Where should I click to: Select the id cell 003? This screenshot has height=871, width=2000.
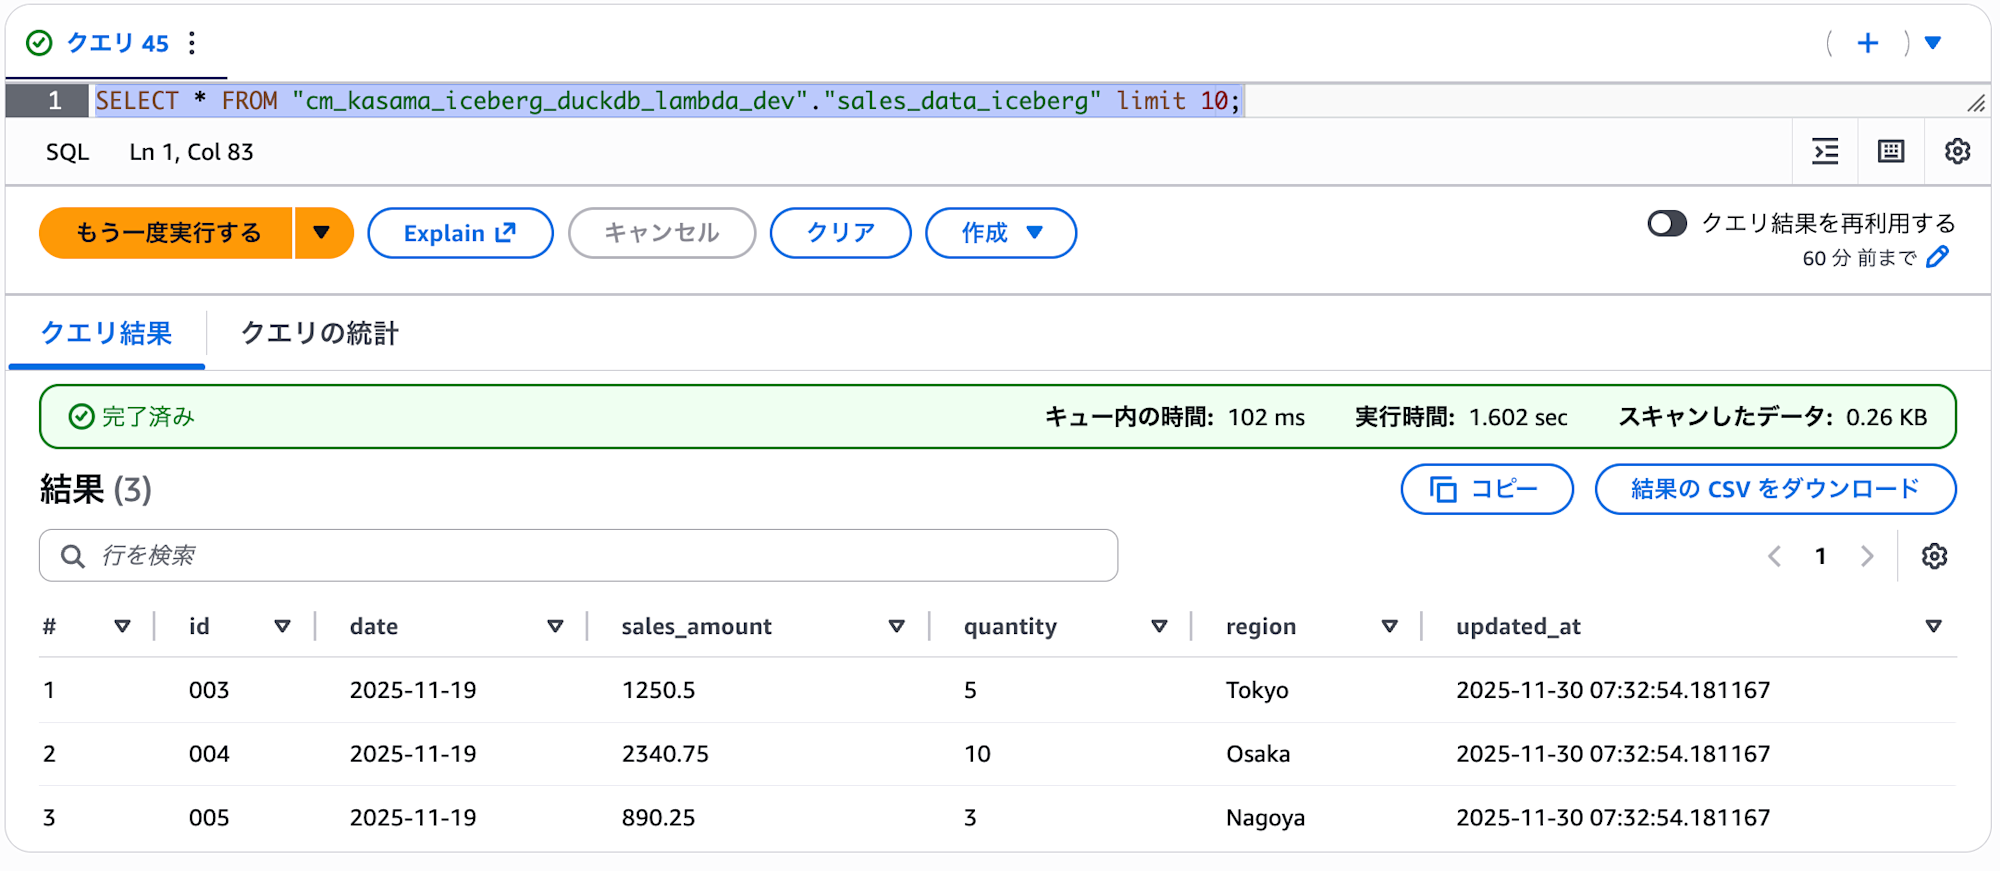click(x=209, y=690)
